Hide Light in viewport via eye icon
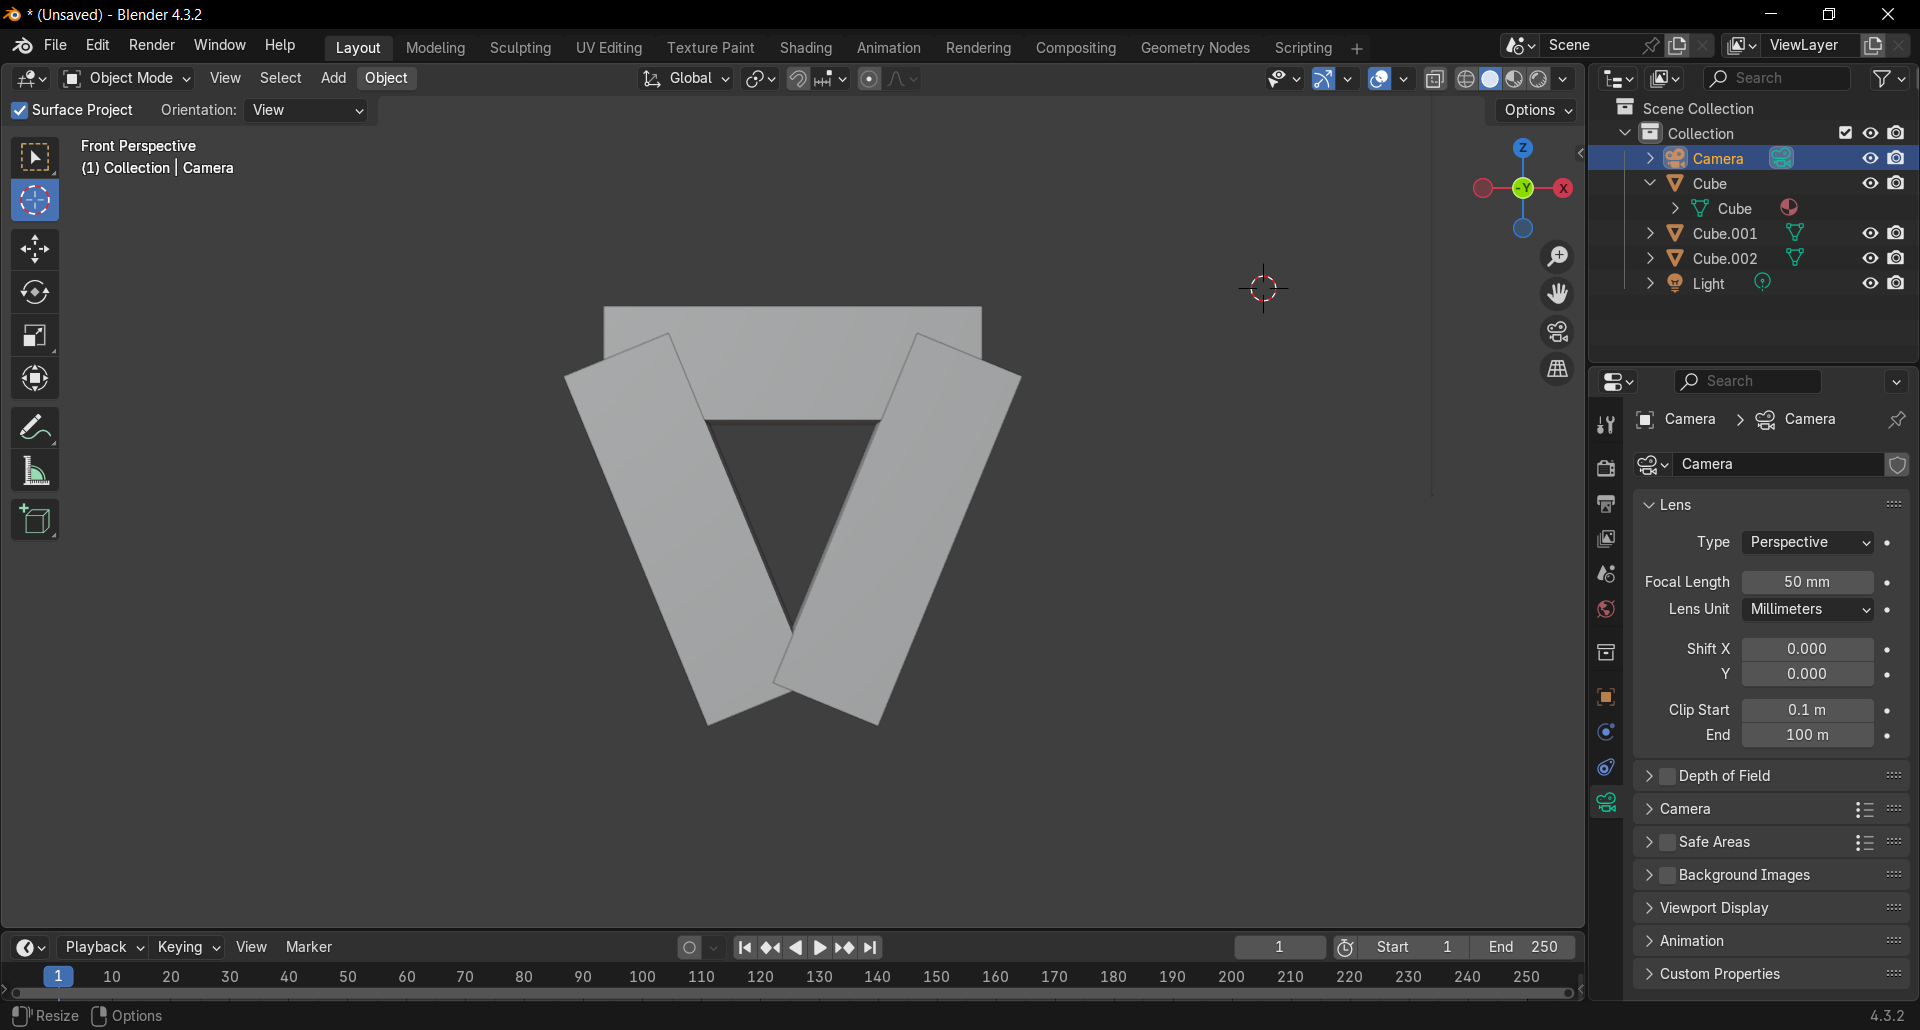 tap(1870, 283)
